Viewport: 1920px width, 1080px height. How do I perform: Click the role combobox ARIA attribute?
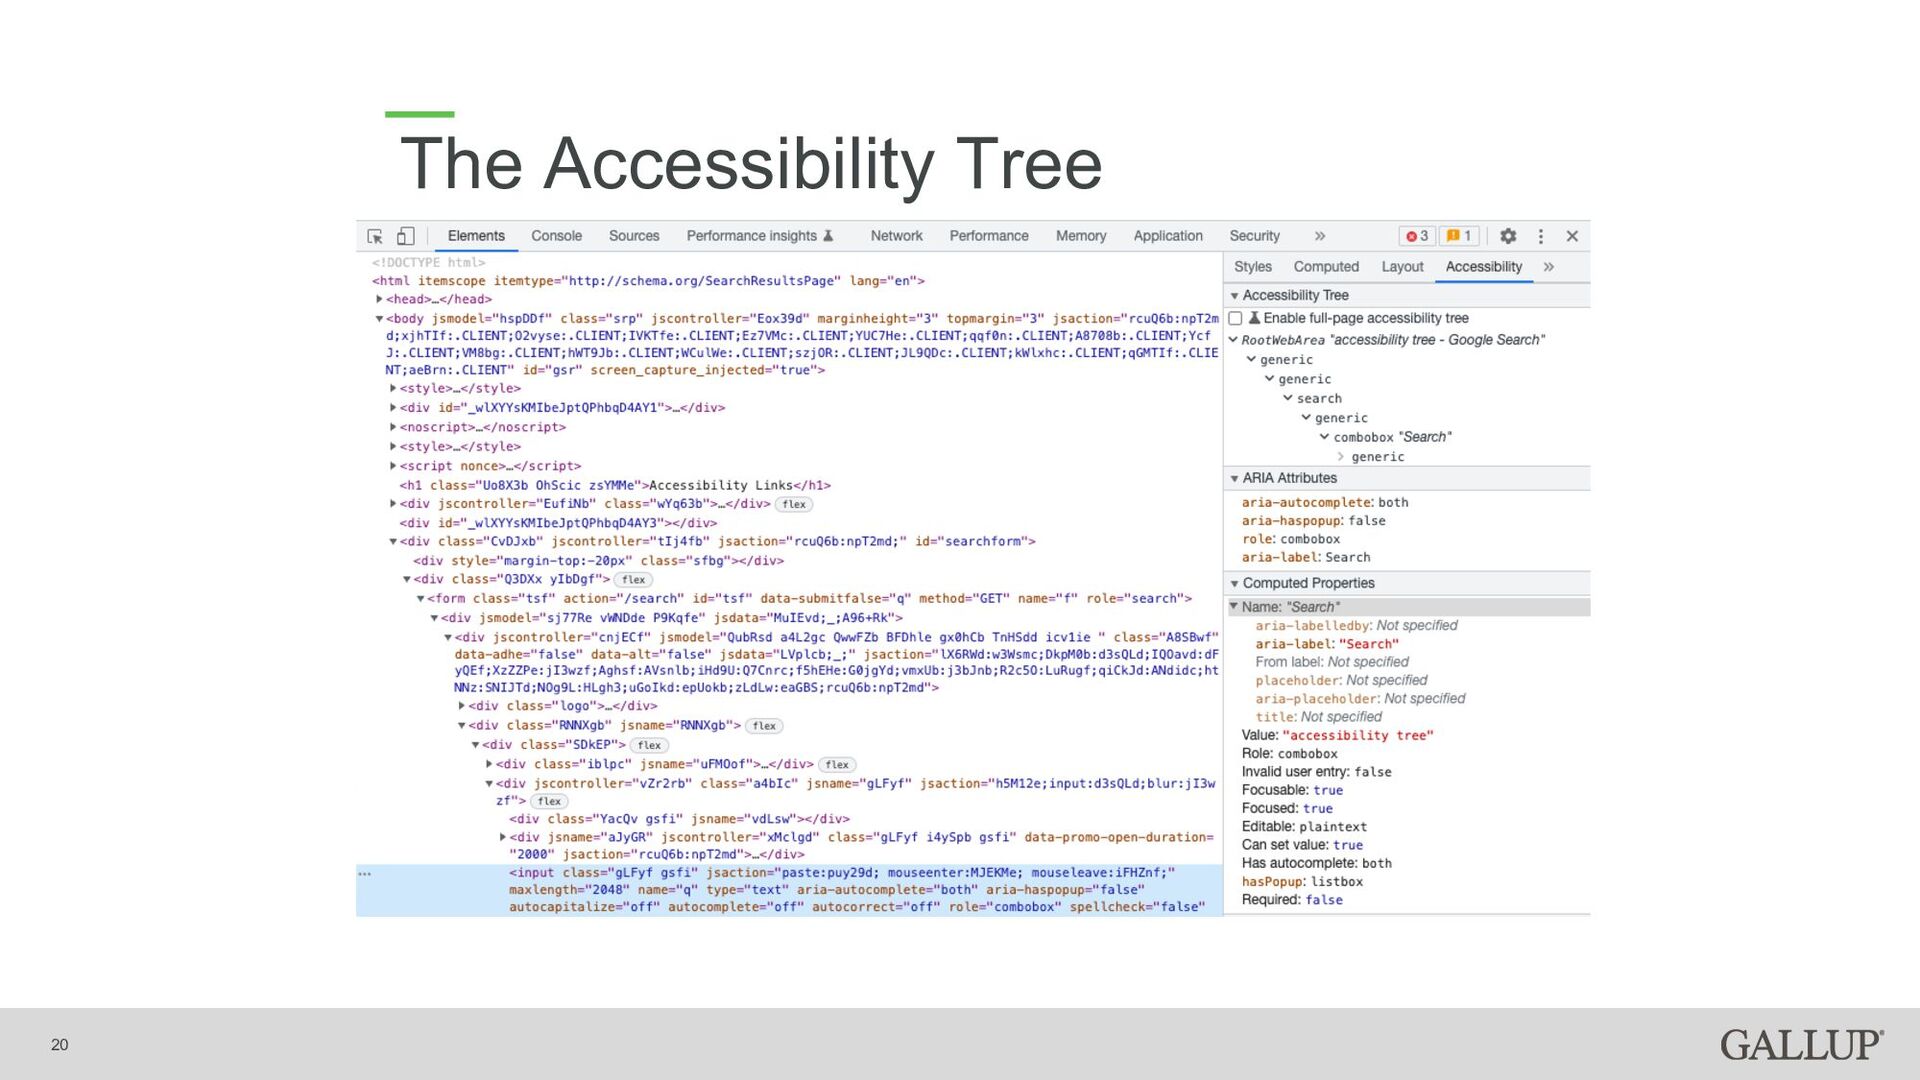pyautogui.click(x=1291, y=539)
